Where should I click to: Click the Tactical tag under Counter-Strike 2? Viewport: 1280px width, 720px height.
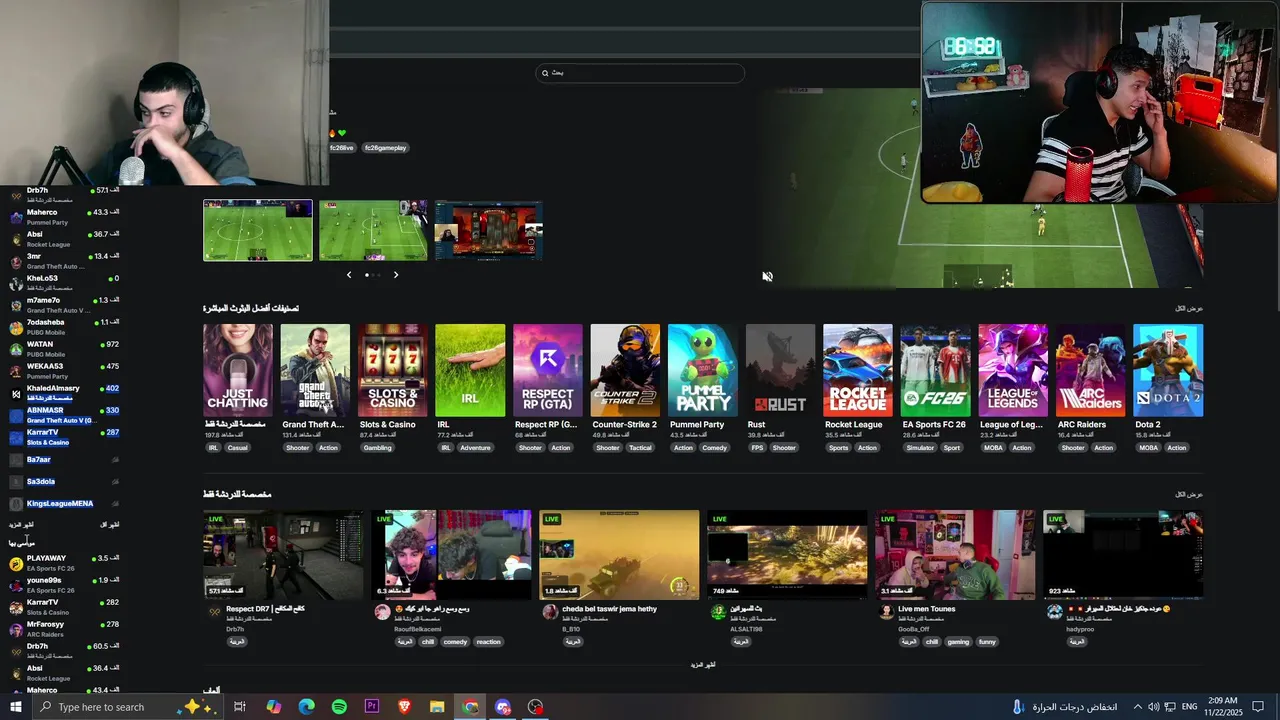[x=640, y=448]
